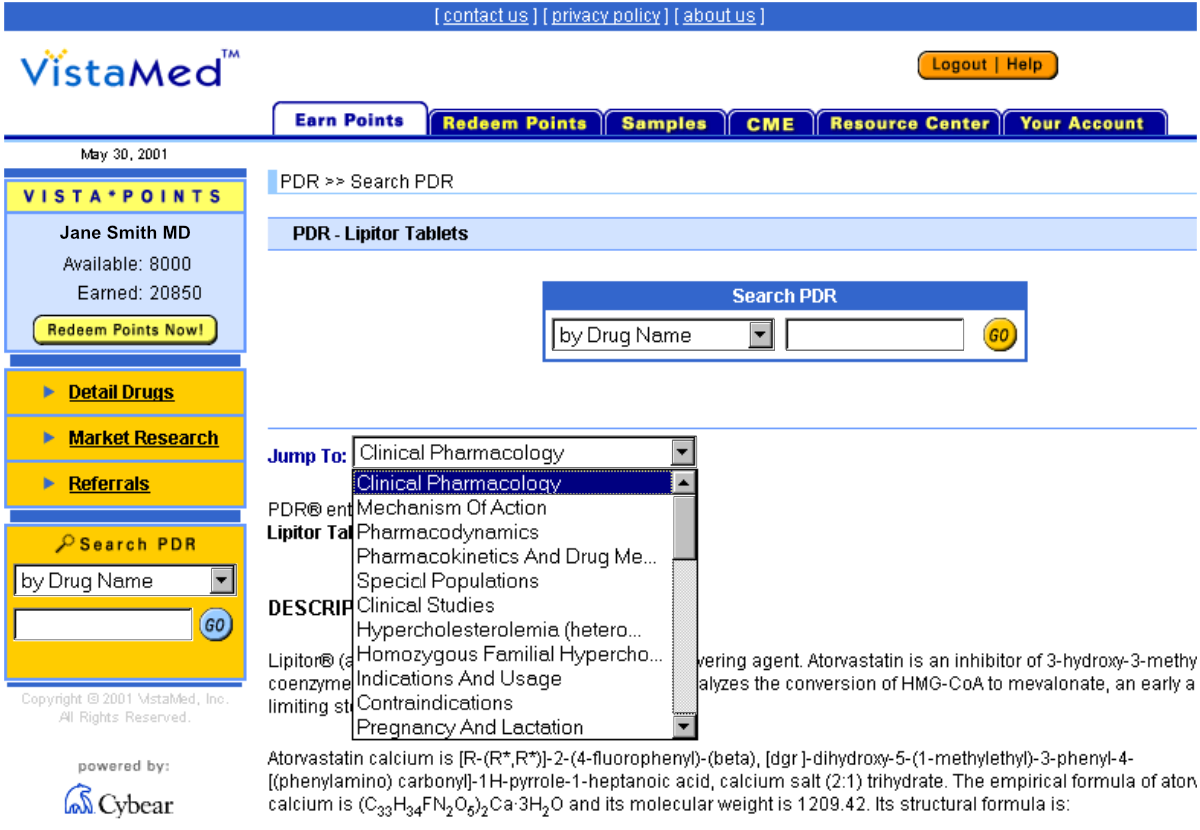This screenshot has width=1200, height=830.
Task: Click the main Search PDR text field
Action: pyautogui.click(x=875, y=335)
